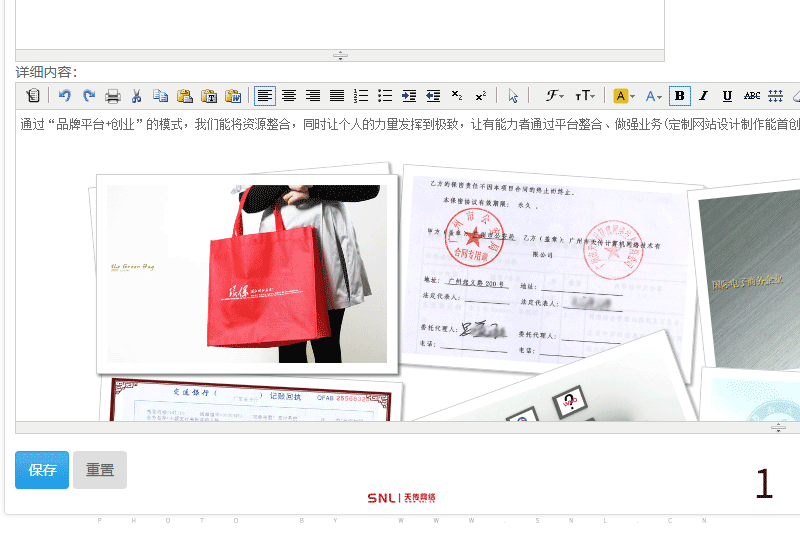Click the 重置 reset button
Viewport: 800px width, 533px height.
[x=100, y=470]
